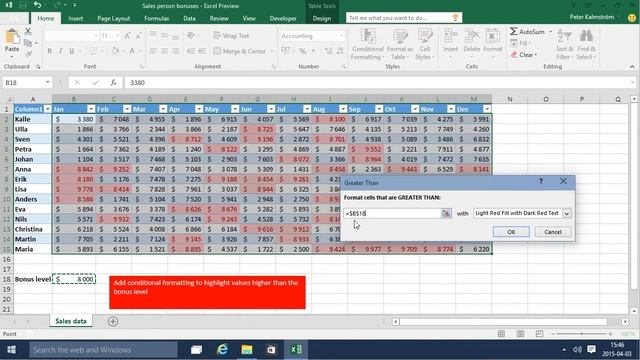The width and height of the screenshot is (640, 360).
Task: Switch to Page Layout view icon
Action: [520, 334]
